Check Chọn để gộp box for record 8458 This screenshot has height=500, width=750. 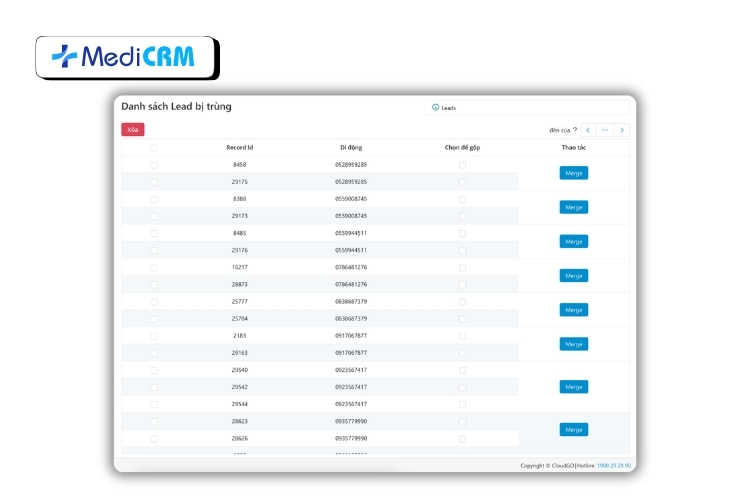pyautogui.click(x=462, y=165)
